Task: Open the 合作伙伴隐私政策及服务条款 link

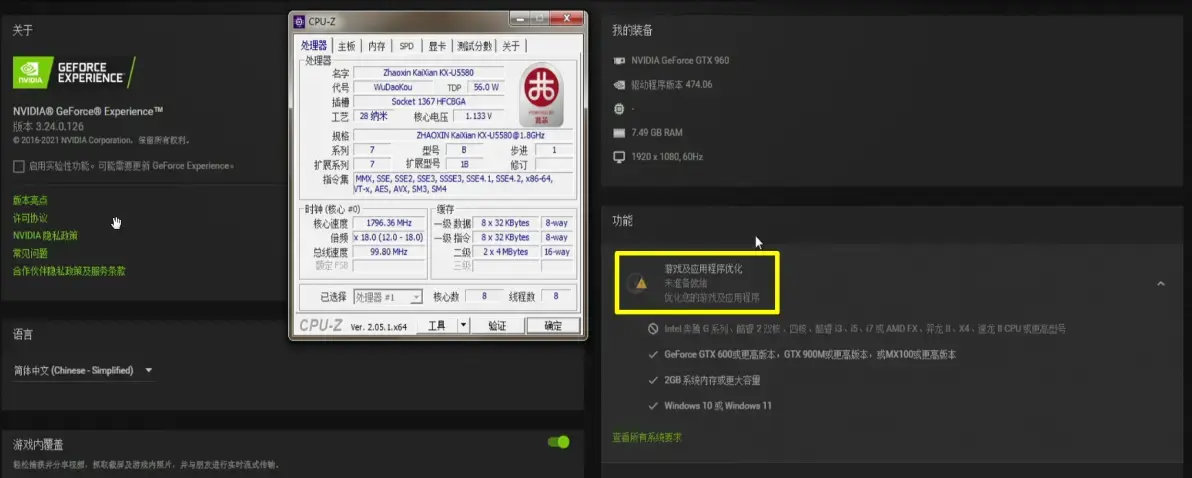Action: pyautogui.click(x=69, y=271)
